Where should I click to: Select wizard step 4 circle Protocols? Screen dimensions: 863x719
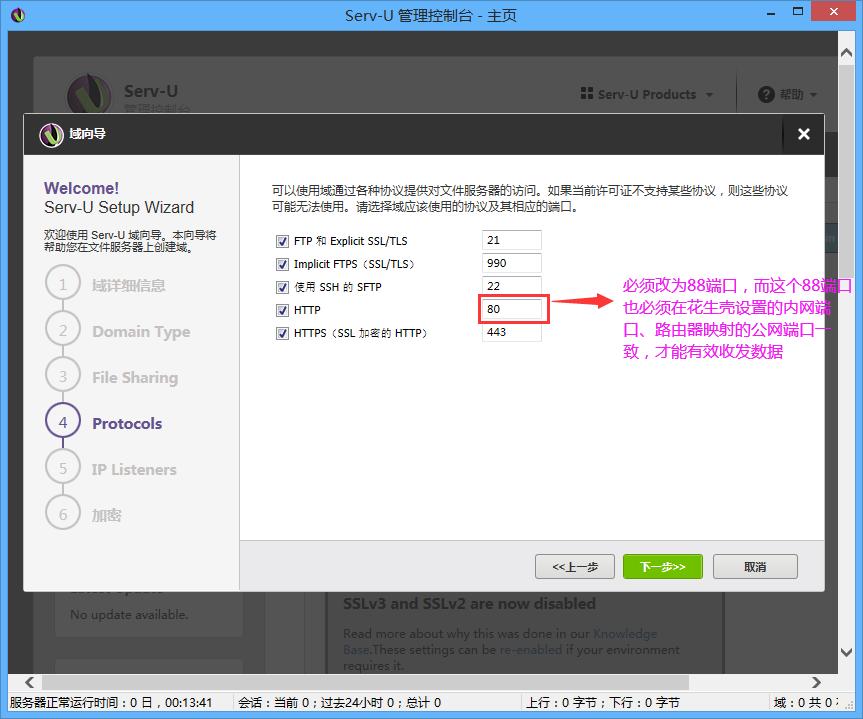tap(63, 423)
